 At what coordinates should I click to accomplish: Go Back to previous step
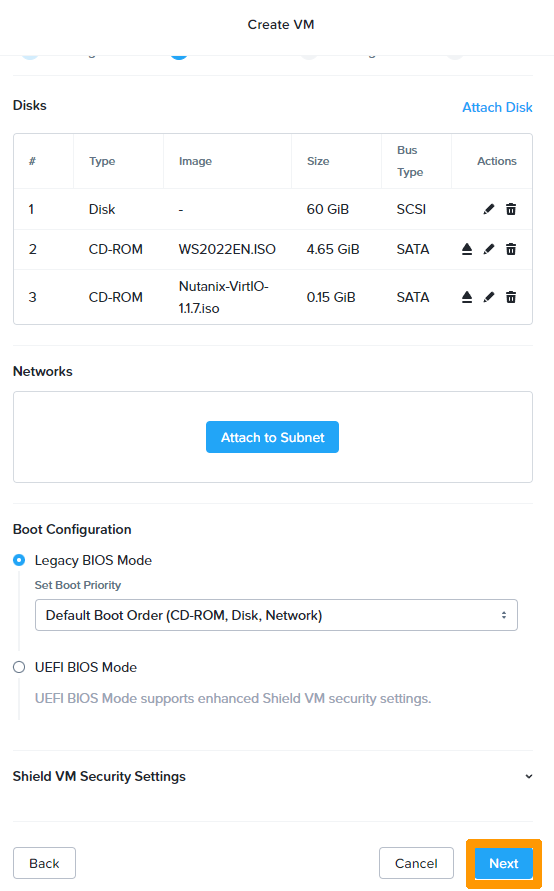[x=44, y=863]
